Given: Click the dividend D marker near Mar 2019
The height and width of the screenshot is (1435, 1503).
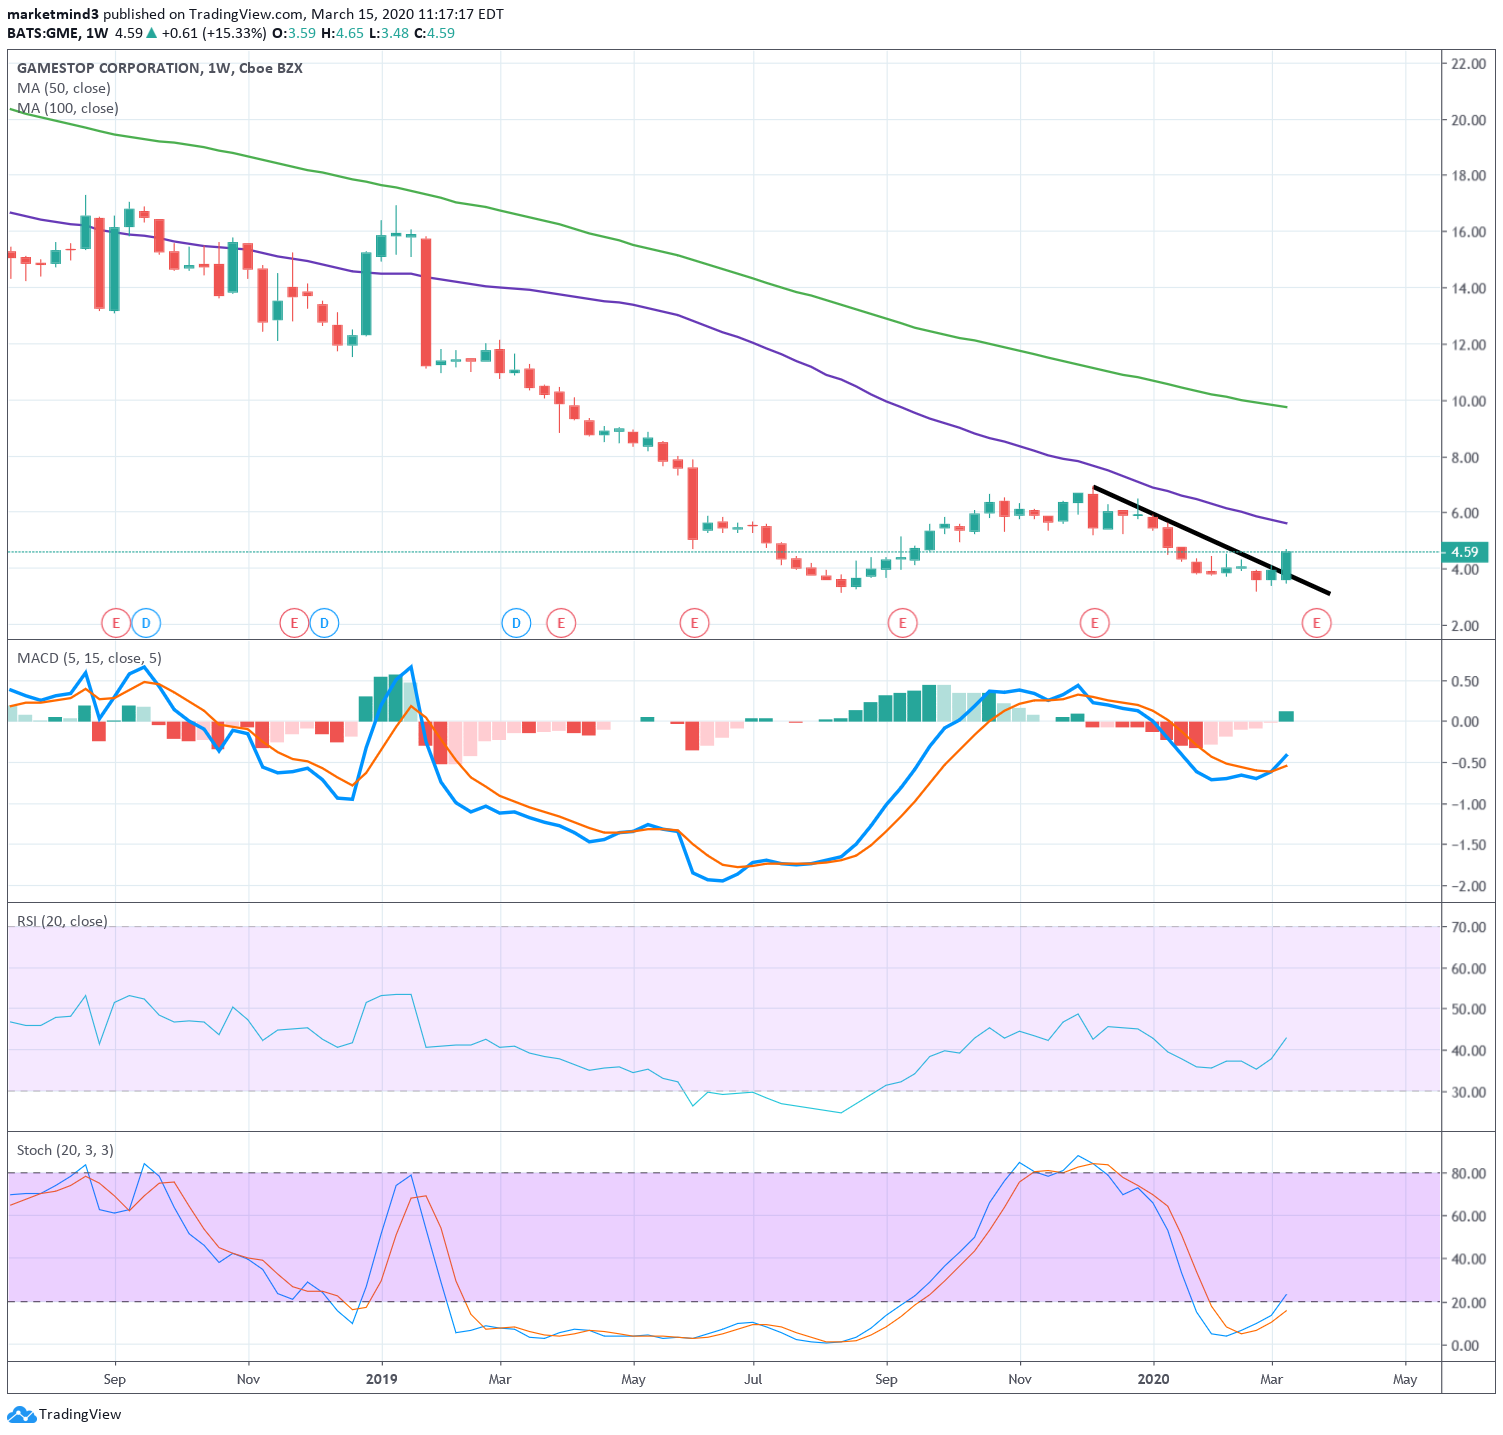Looking at the screenshot, I should [516, 623].
